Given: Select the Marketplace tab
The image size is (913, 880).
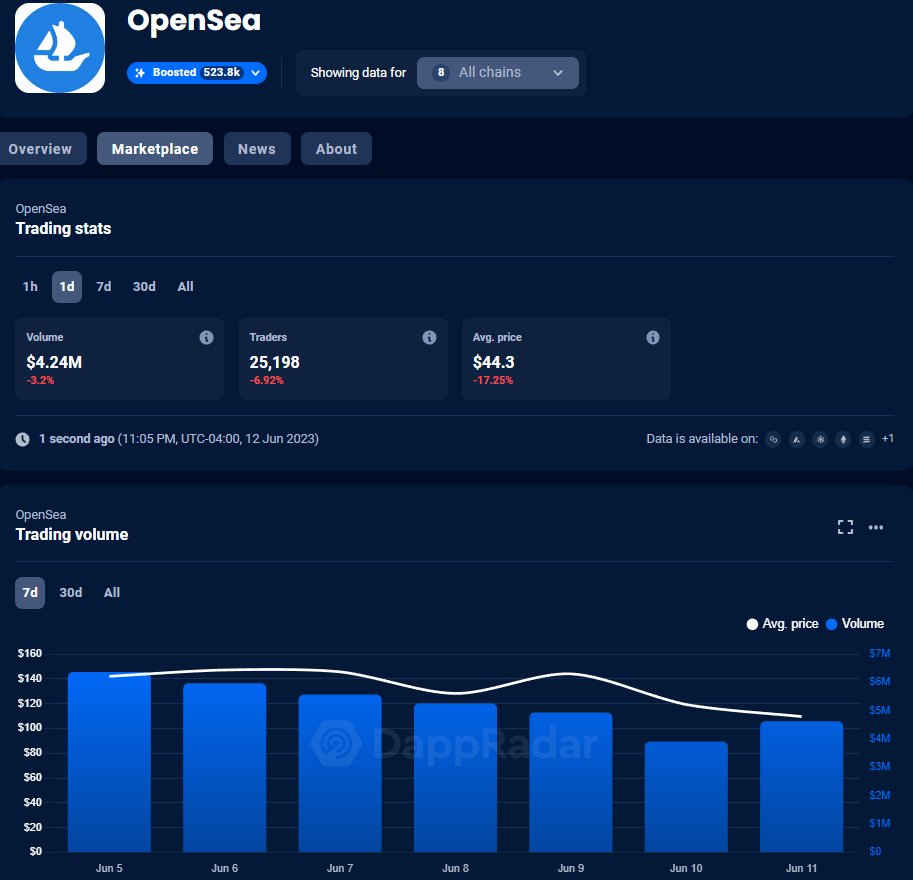Looking at the screenshot, I should coord(155,149).
